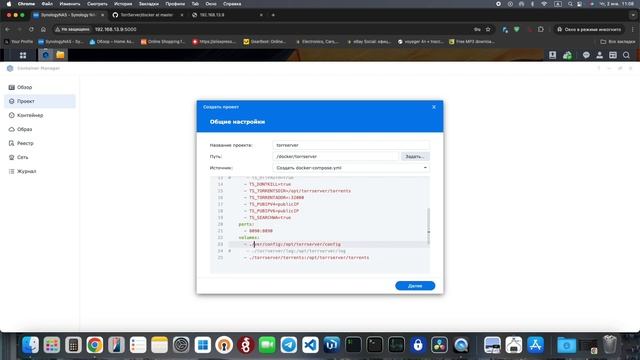Image resolution: width=640 pixels, height=360 pixels.
Task: Open Finder from the Dock
Action: tap(30, 345)
